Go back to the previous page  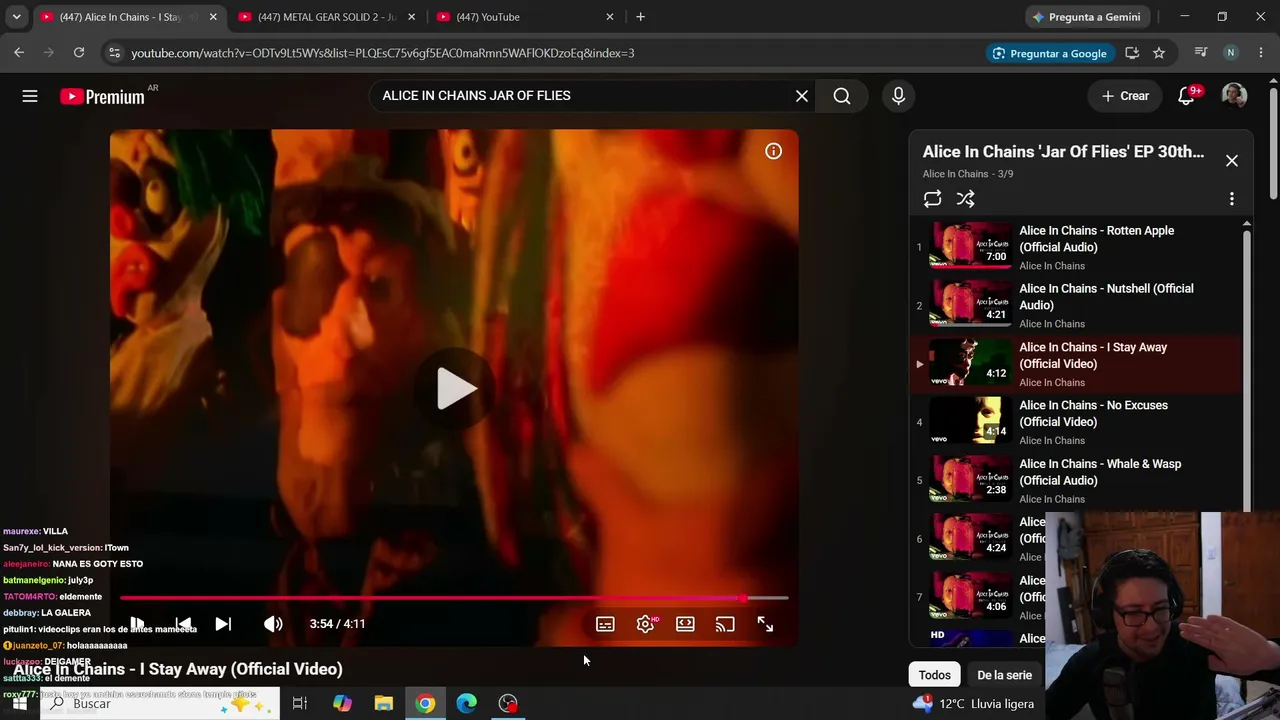pyautogui.click(x=19, y=53)
